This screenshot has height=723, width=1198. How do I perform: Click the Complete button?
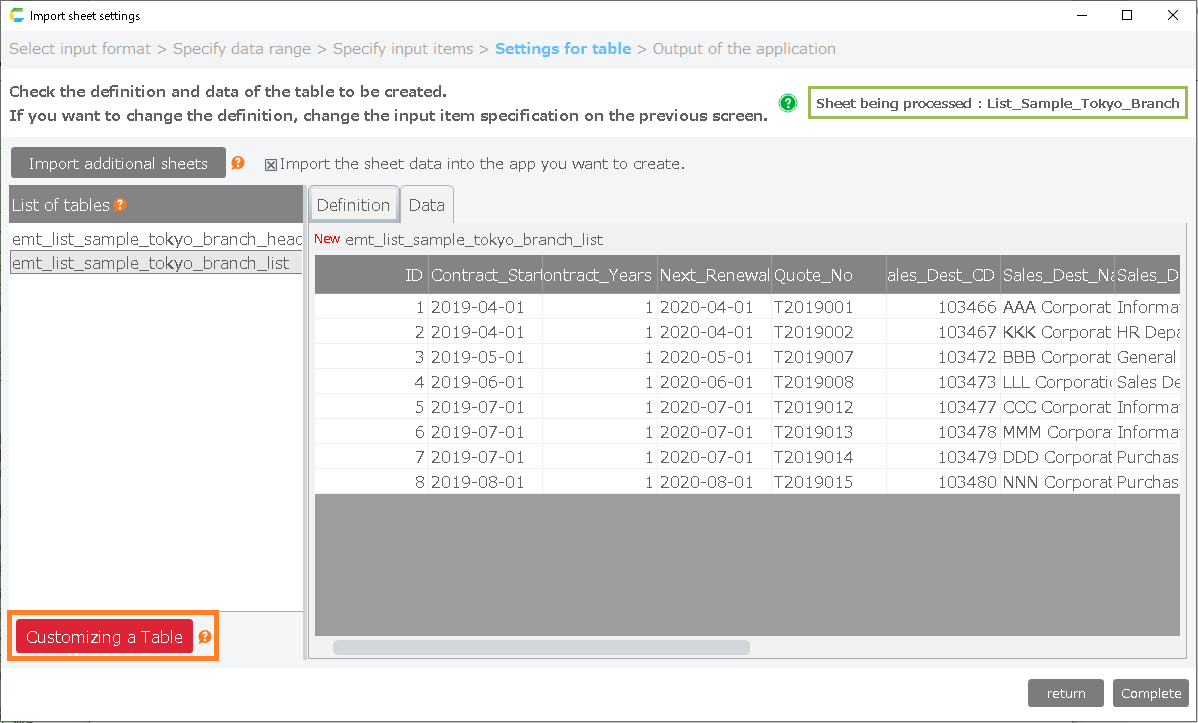click(1151, 693)
